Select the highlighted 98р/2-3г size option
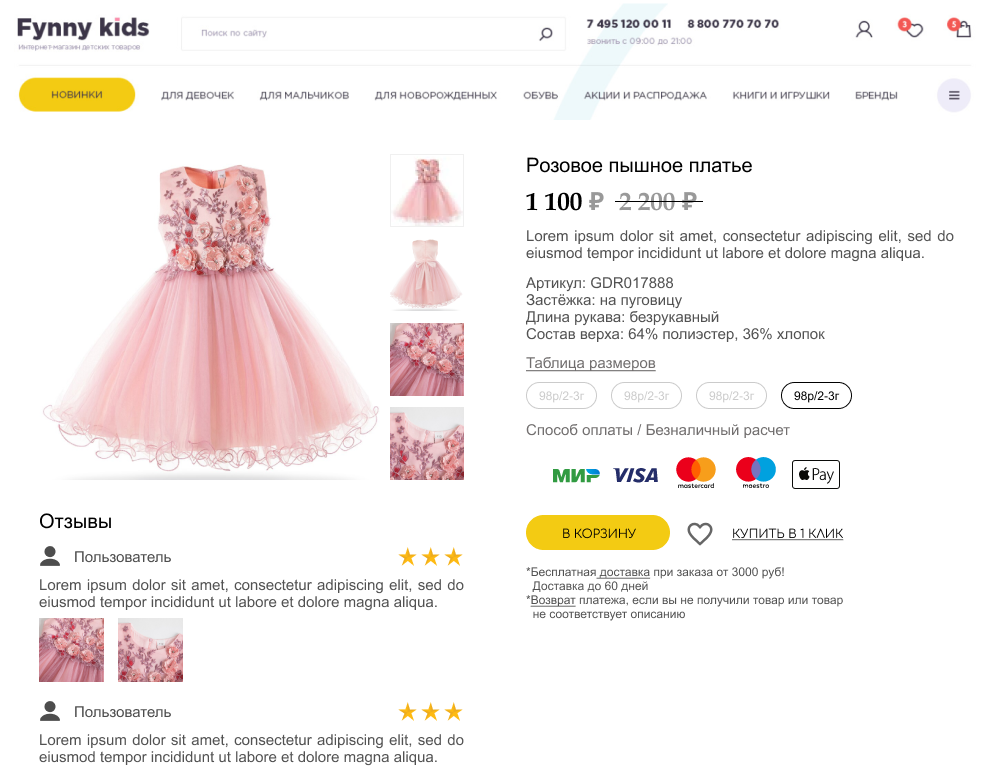The image size is (992, 781). (816, 396)
